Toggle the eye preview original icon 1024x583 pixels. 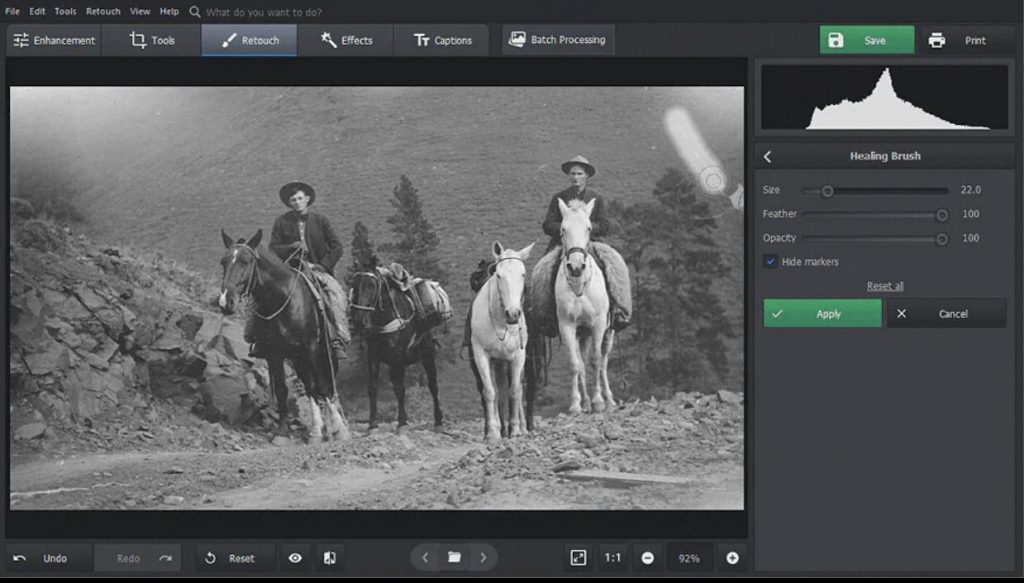(x=295, y=558)
